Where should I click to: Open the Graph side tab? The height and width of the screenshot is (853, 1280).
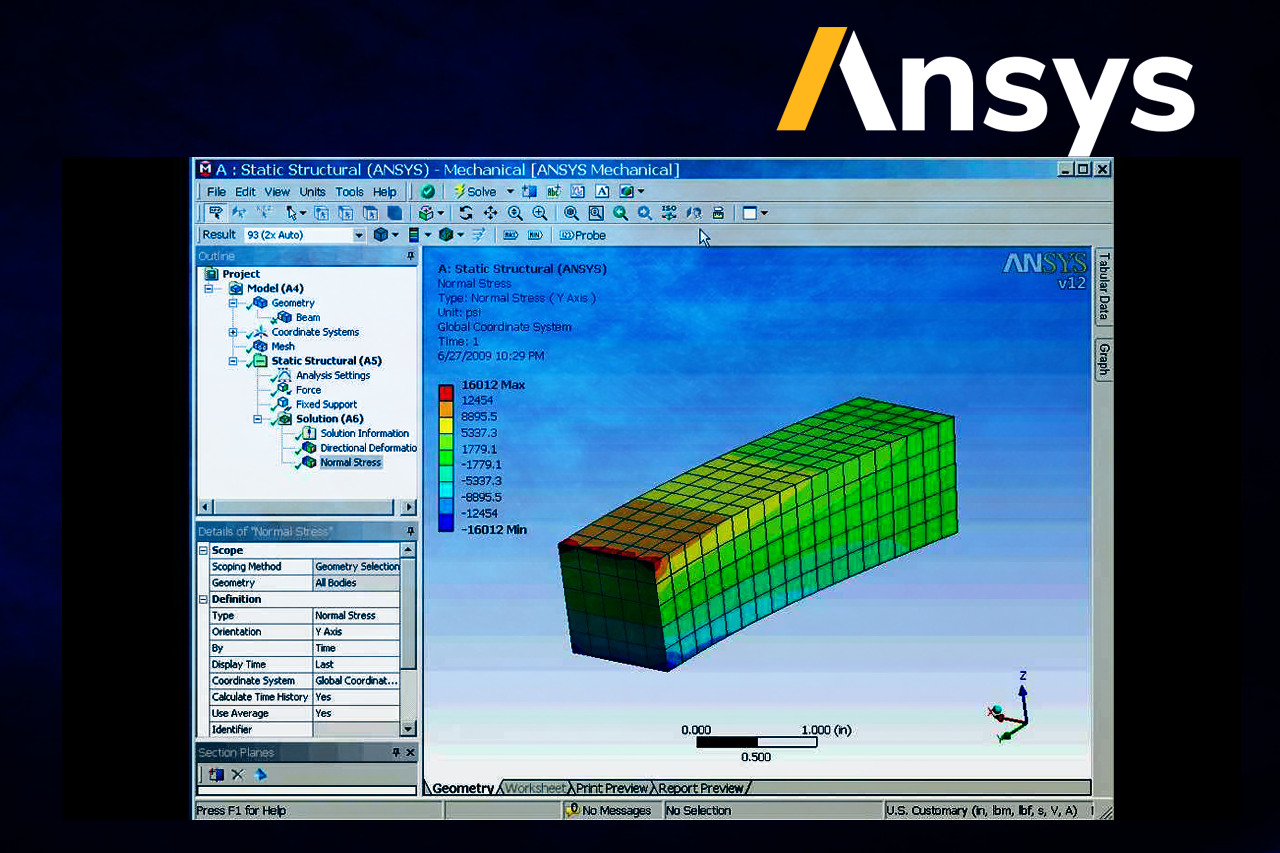1104,360
